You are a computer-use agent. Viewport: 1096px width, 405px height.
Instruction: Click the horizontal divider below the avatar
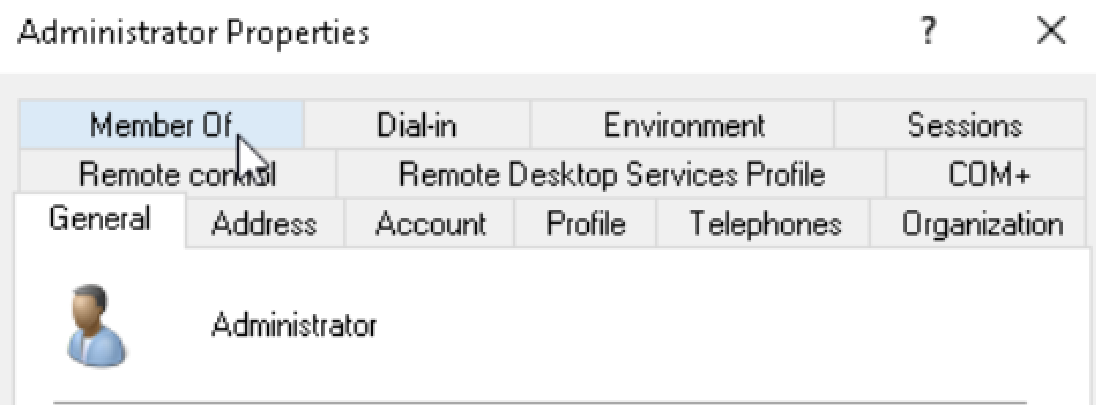(540, 402)
